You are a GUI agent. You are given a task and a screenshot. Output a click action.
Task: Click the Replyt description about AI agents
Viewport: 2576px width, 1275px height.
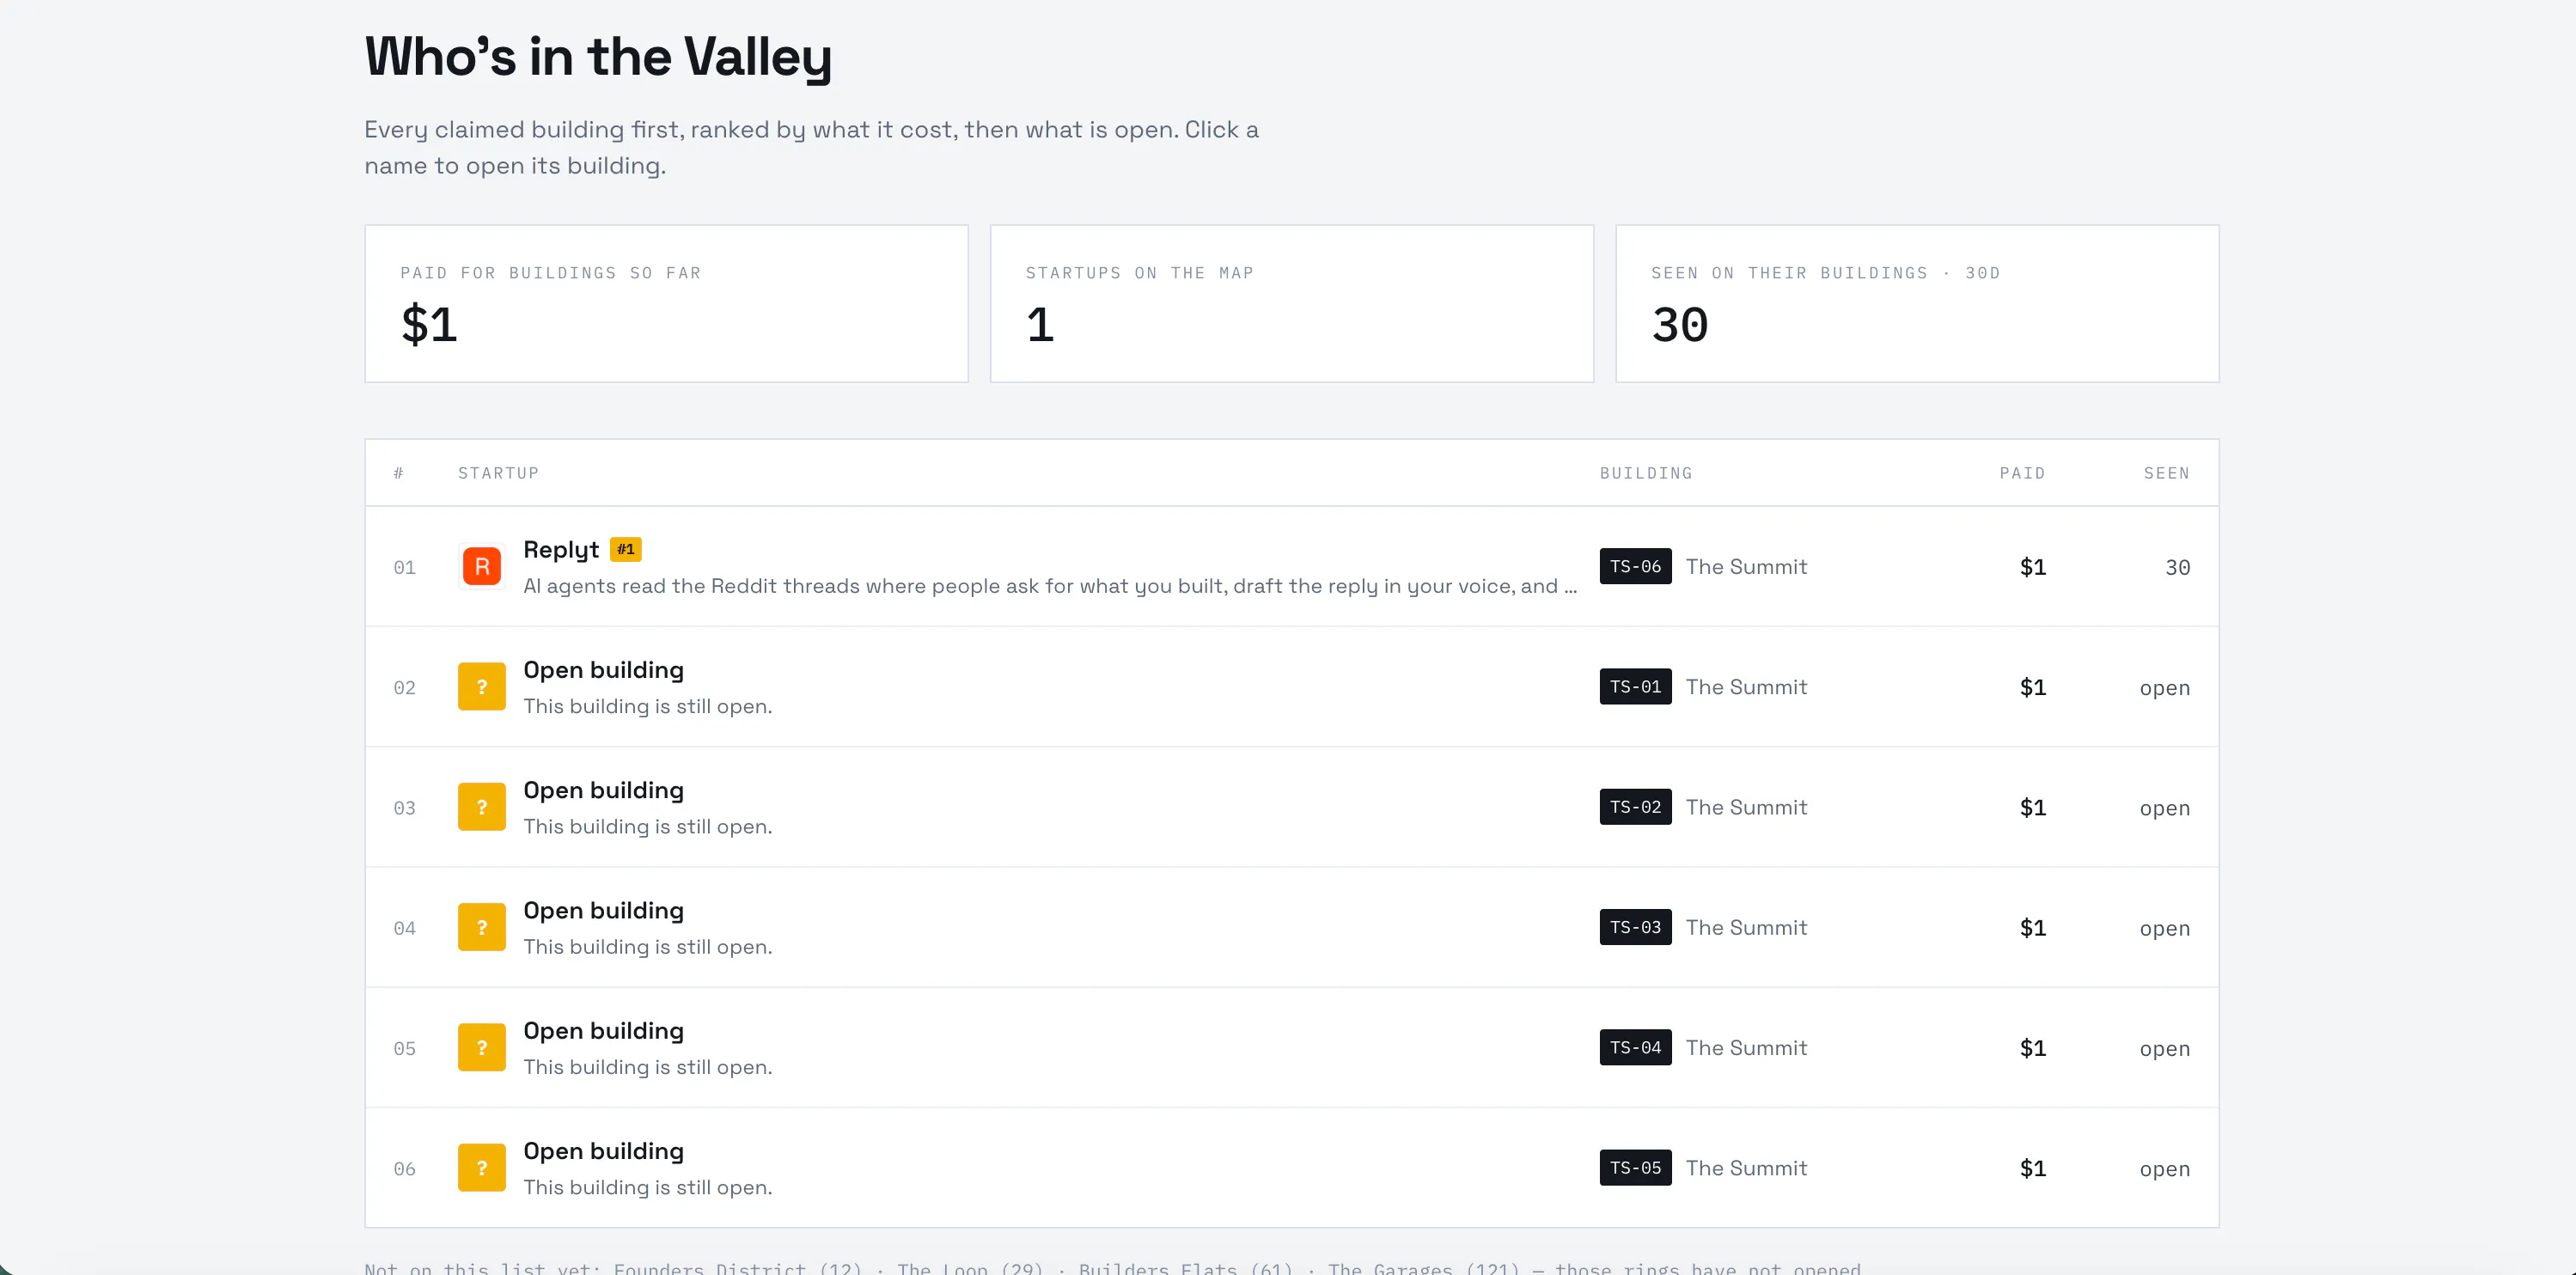[x=1050, y=586]
